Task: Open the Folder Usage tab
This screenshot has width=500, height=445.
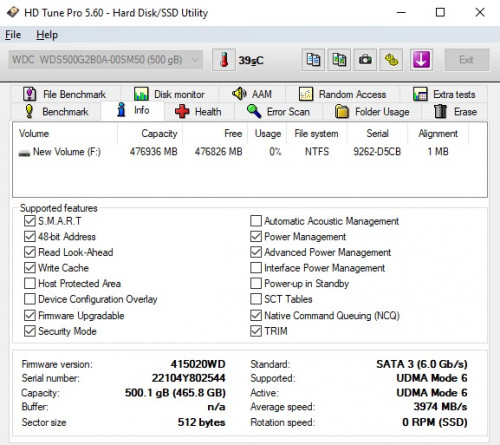Action: click(x=372, y=112)
